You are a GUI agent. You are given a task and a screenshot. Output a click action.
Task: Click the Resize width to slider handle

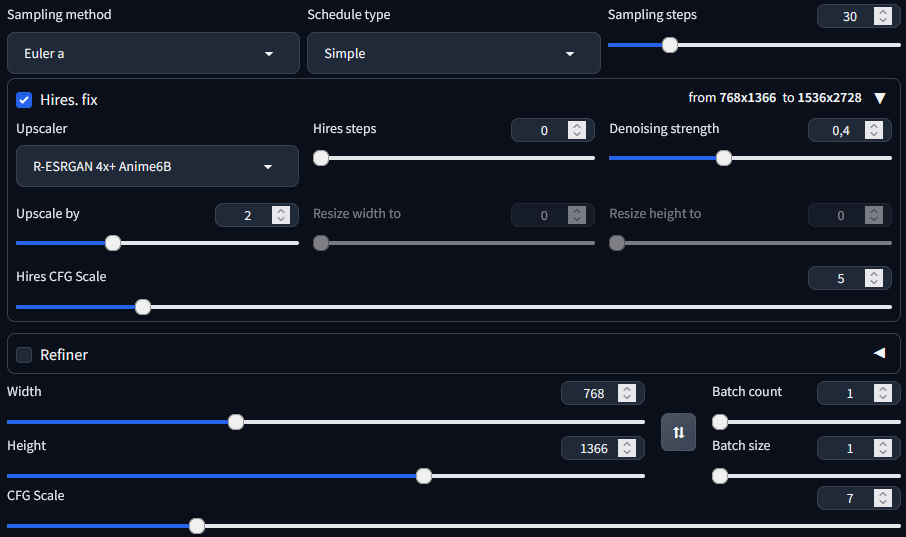tap(321, 243)
